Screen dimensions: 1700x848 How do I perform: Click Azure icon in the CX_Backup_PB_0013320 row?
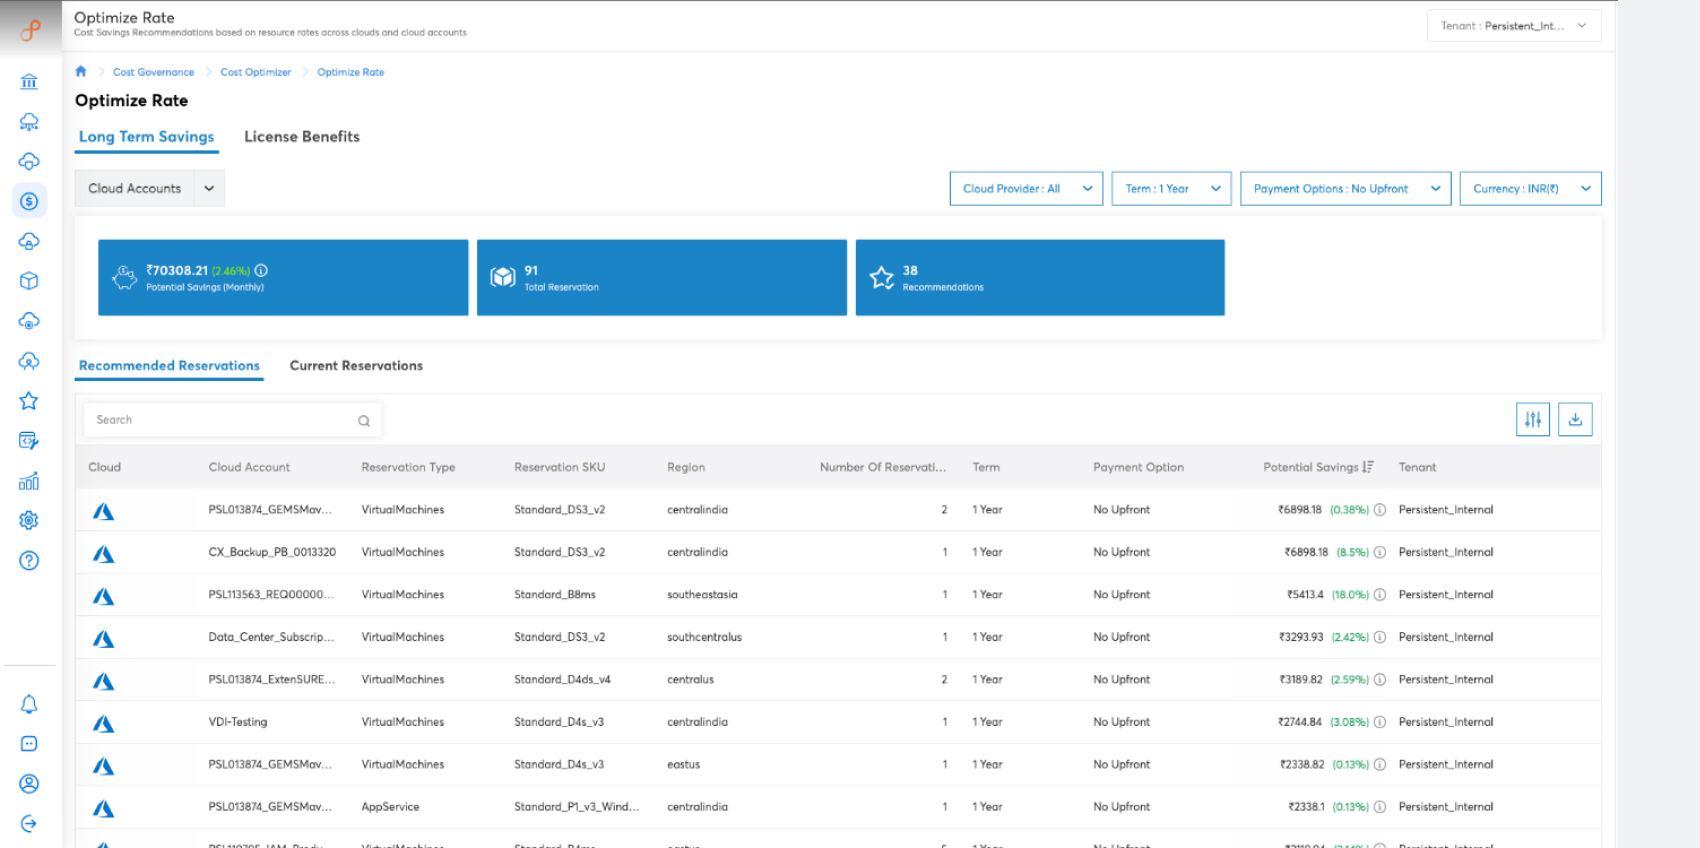[x=103, y=554]
